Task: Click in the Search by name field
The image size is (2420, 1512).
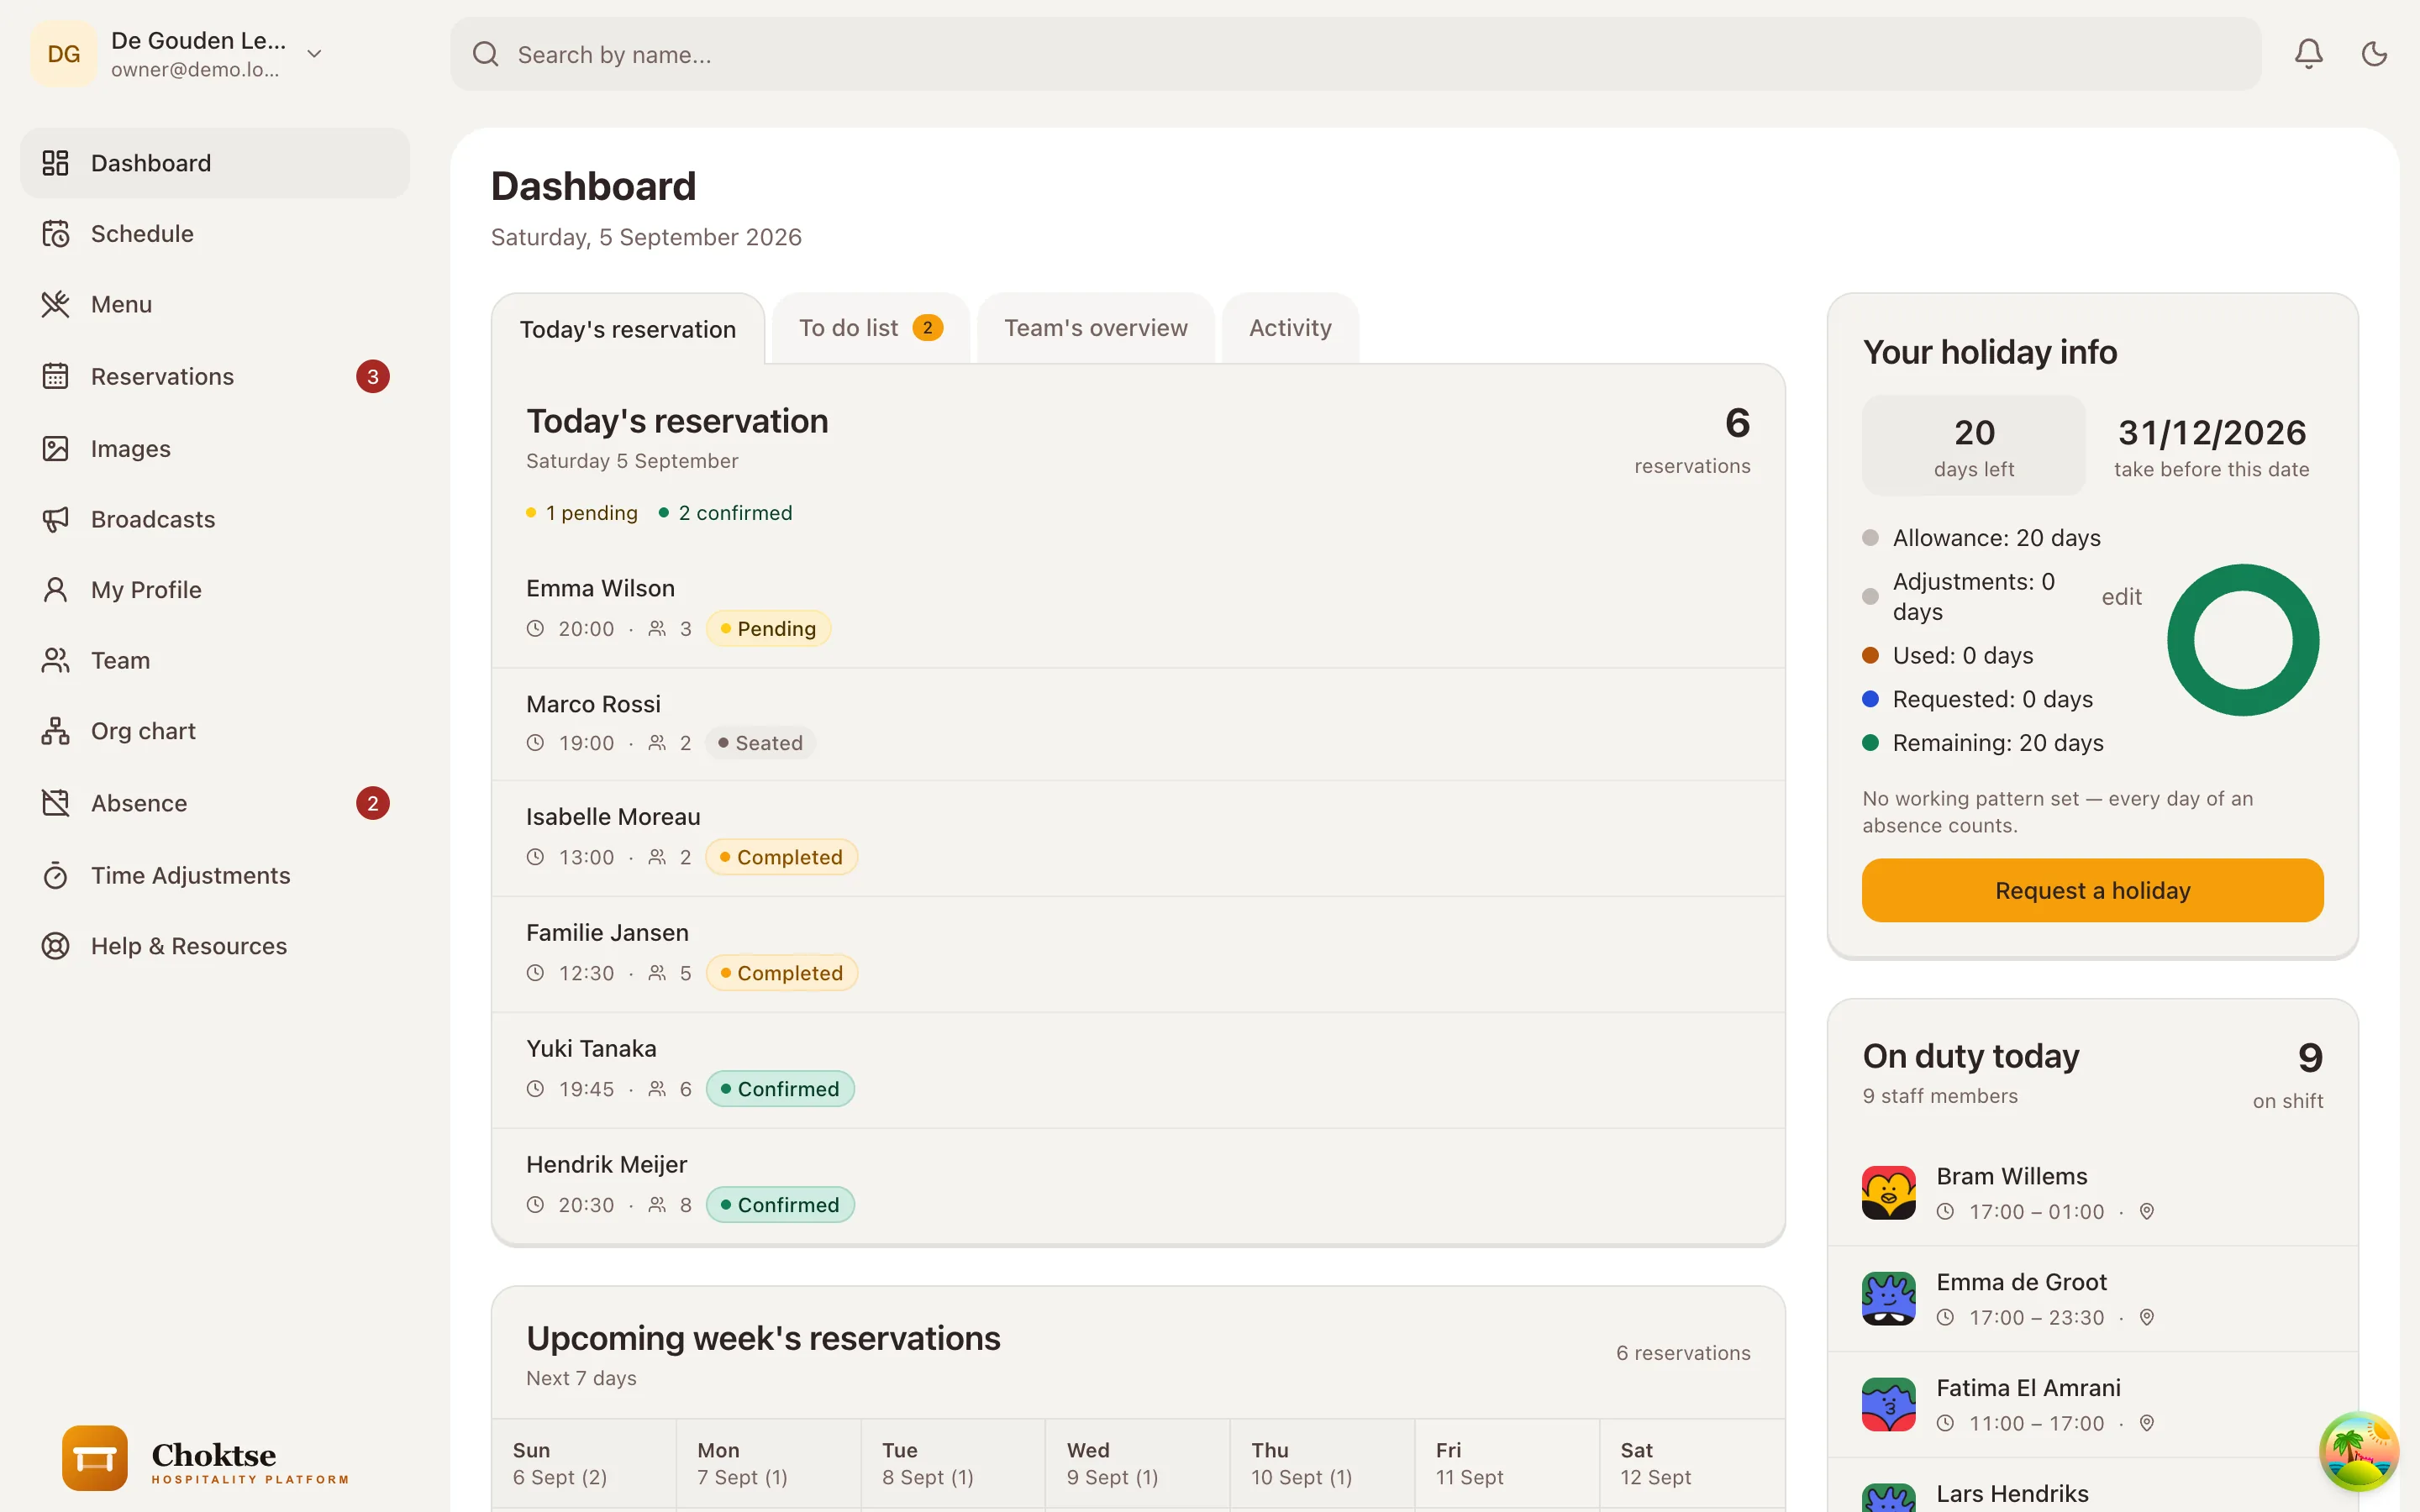Action: (x=1356, y=54)
